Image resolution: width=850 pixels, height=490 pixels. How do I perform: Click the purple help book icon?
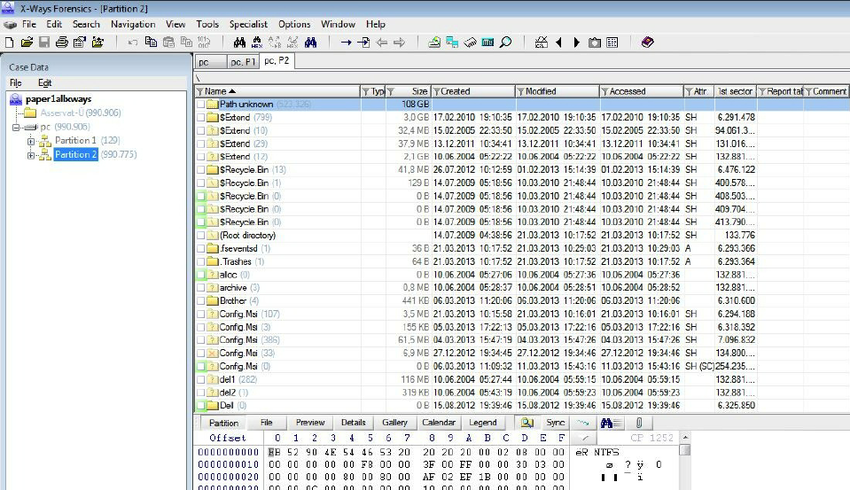pyautogui.click(x=647, y=42)
